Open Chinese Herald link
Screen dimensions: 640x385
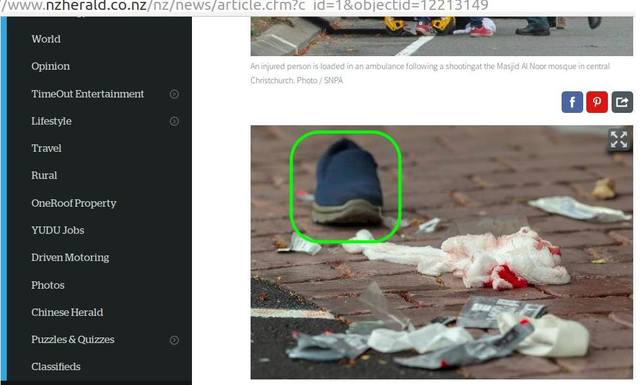pyautogui.click(x=67, y=312)
